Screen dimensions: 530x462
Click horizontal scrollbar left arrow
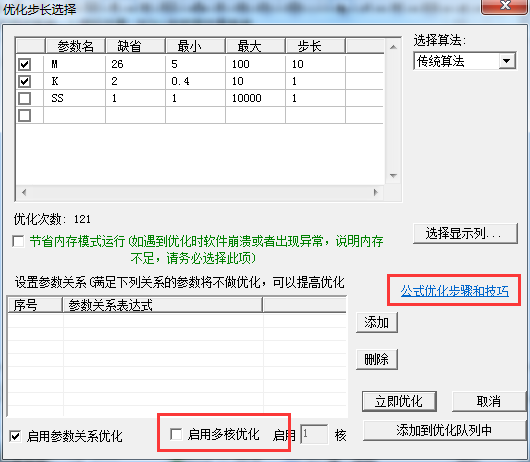(x=24, y=192)
